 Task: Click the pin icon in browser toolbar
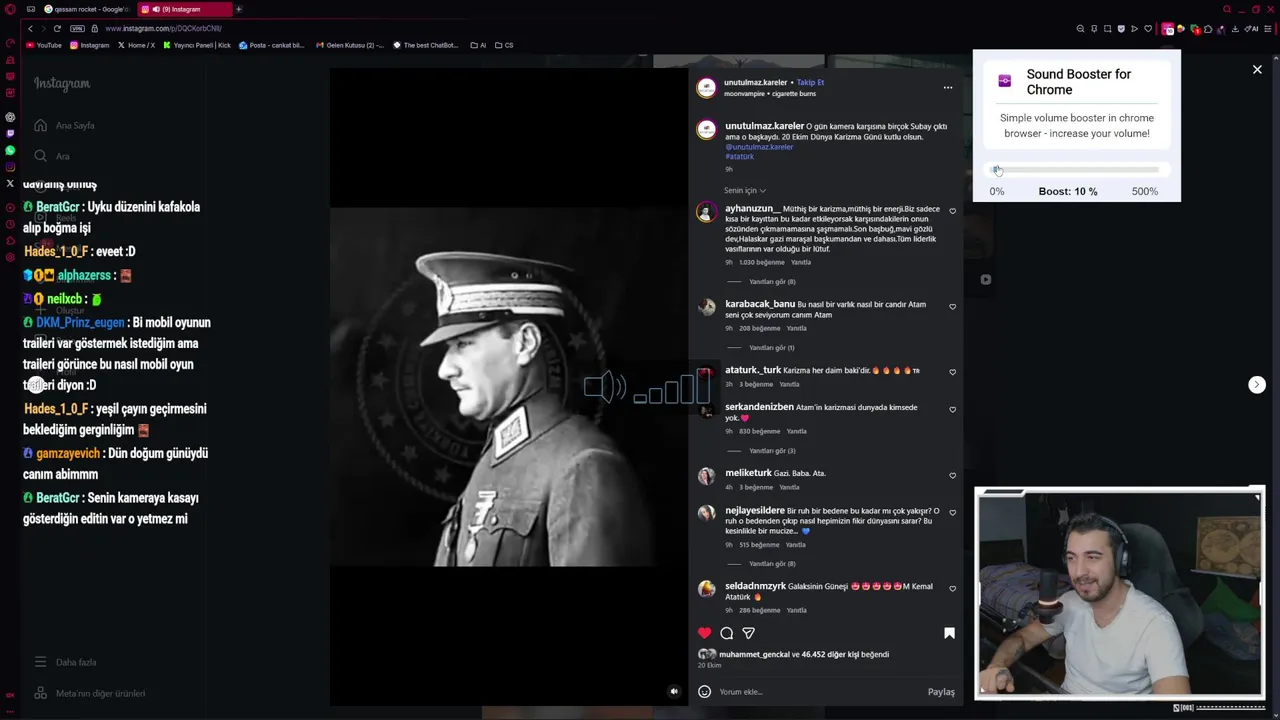click(1094, 29)
